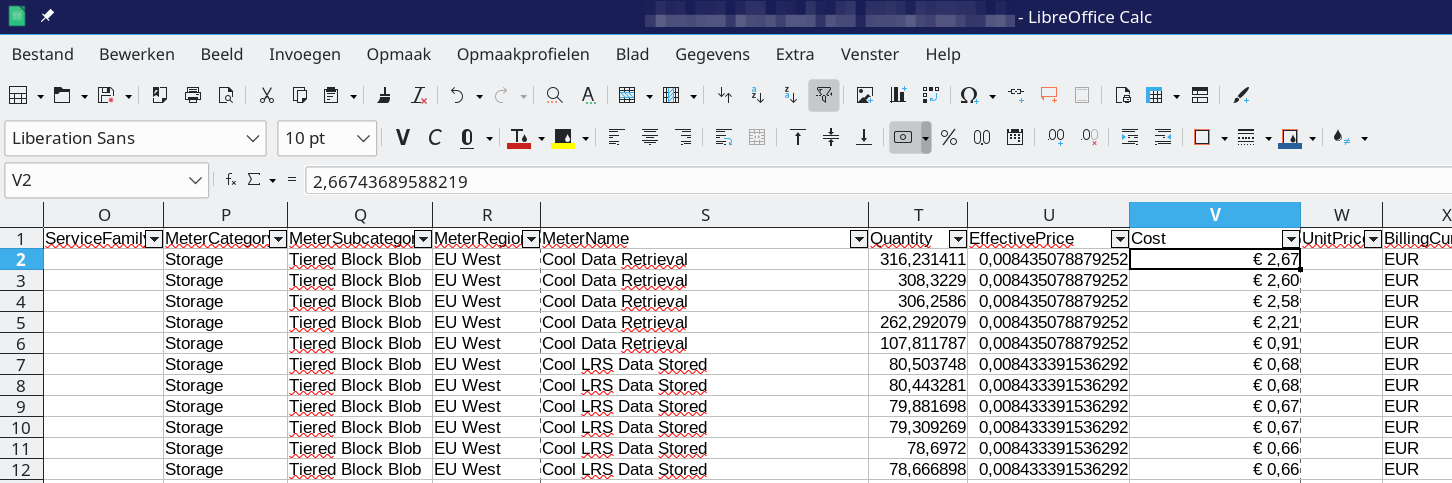The height and width of the screenshot is (483, 1452).
Task: Open the font size dropdown
Action: pos(362,138)
